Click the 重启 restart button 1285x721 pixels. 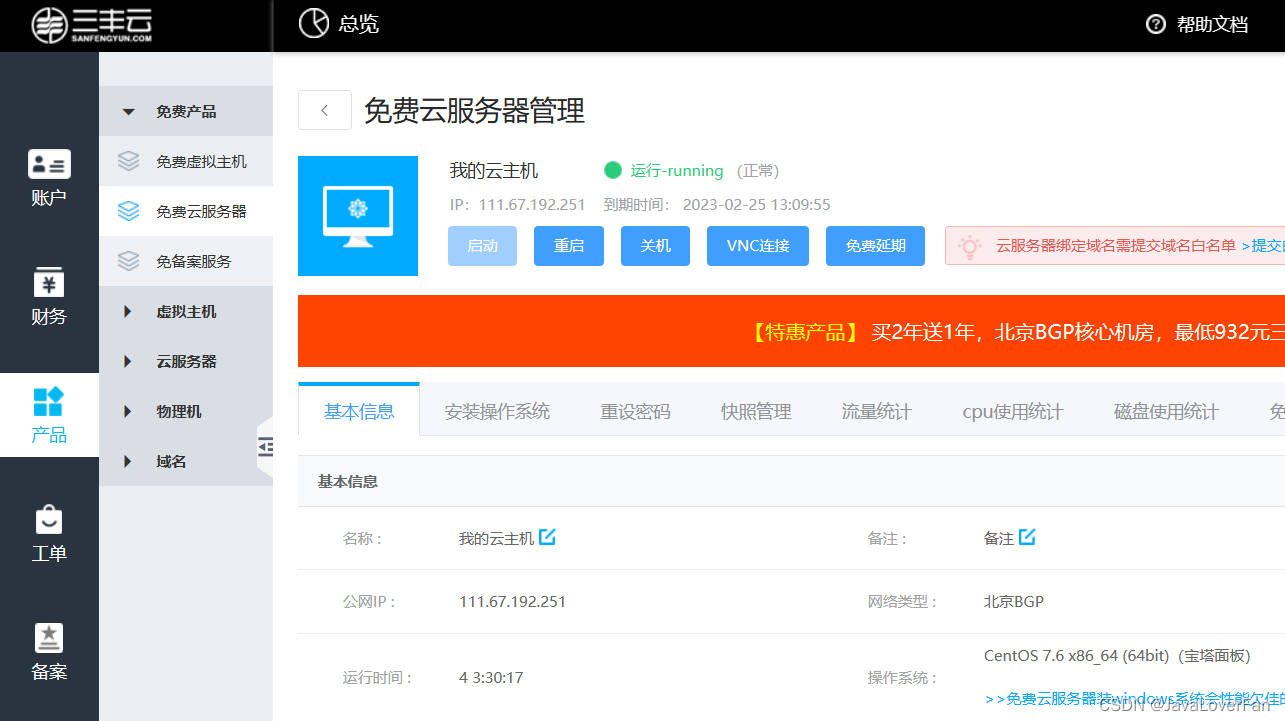pos(569,246)
